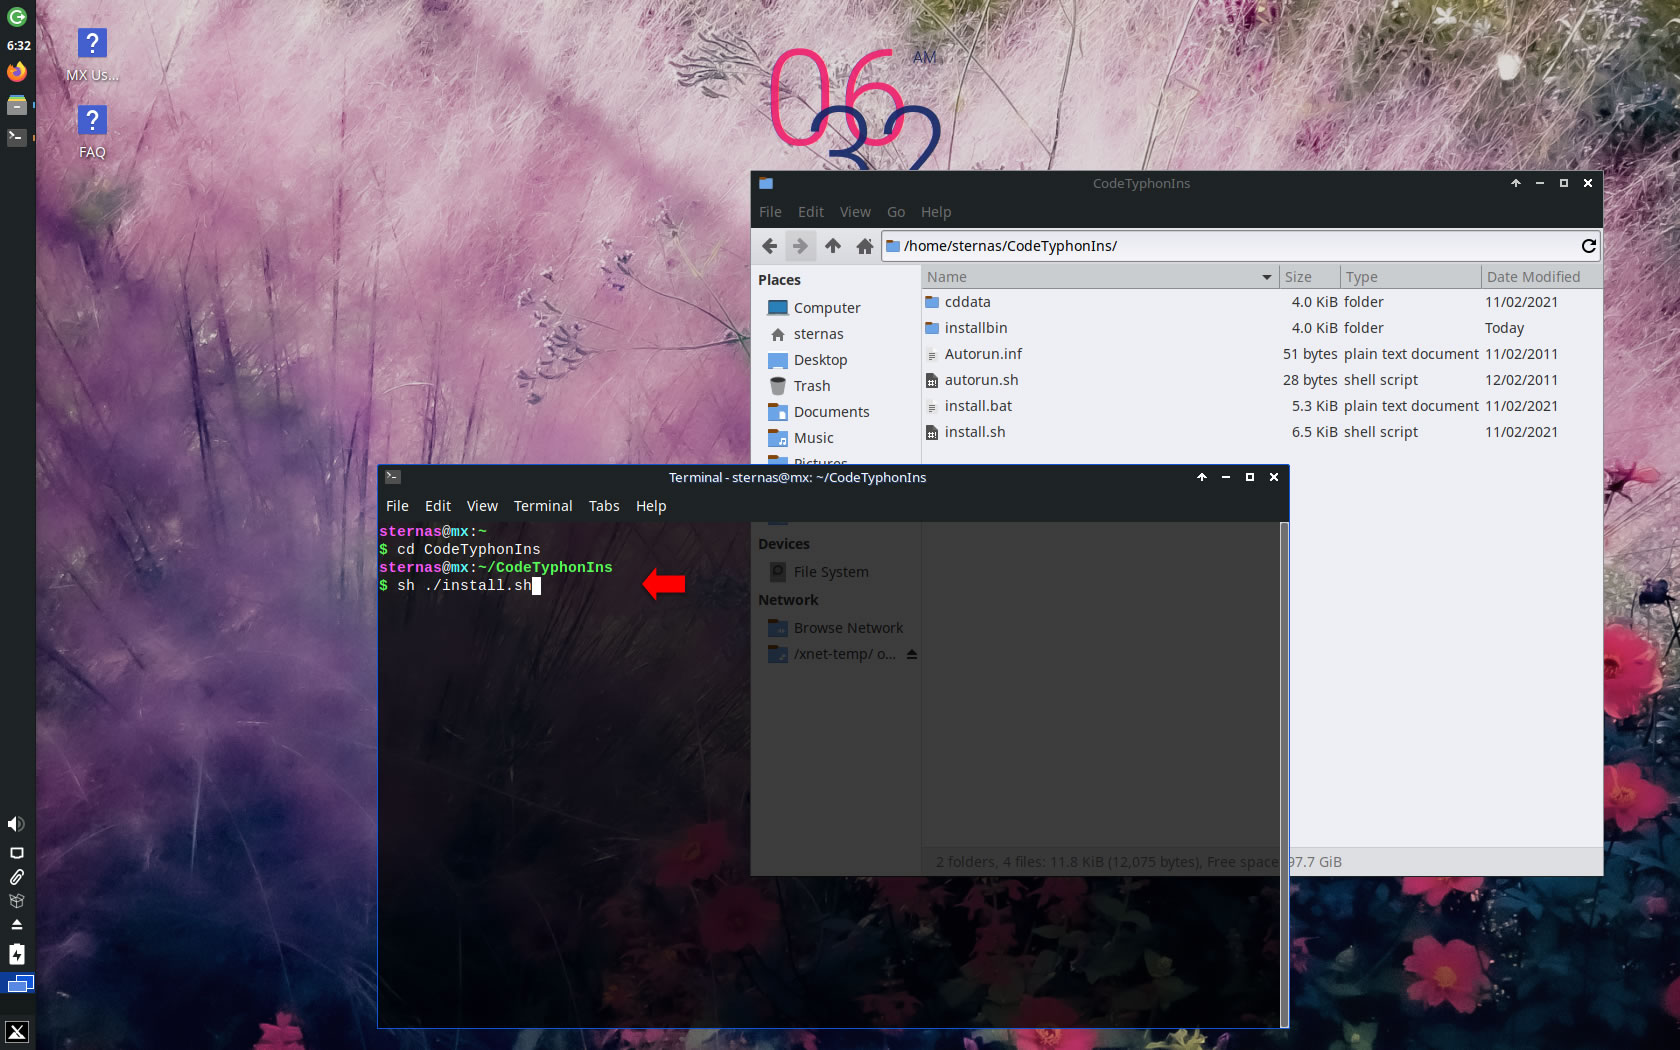
Task: Open the terminal Help menu
Action: point(651,506)
